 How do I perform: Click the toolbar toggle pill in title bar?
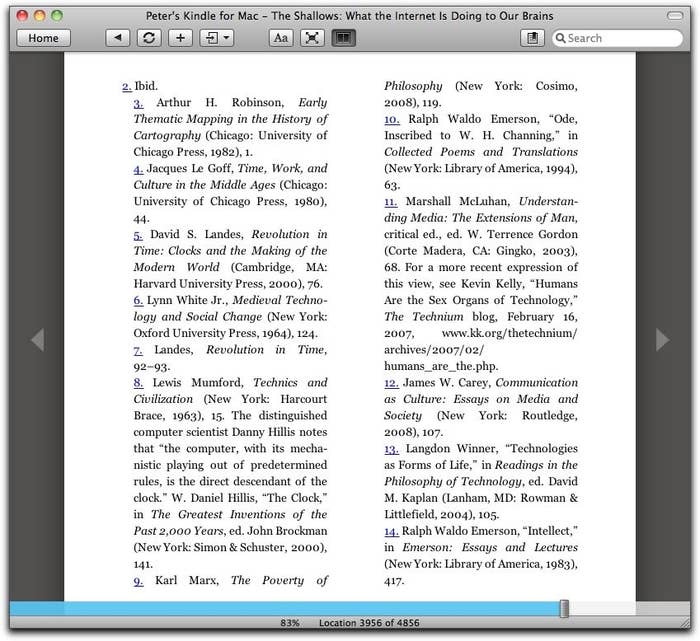click(675, 16)
